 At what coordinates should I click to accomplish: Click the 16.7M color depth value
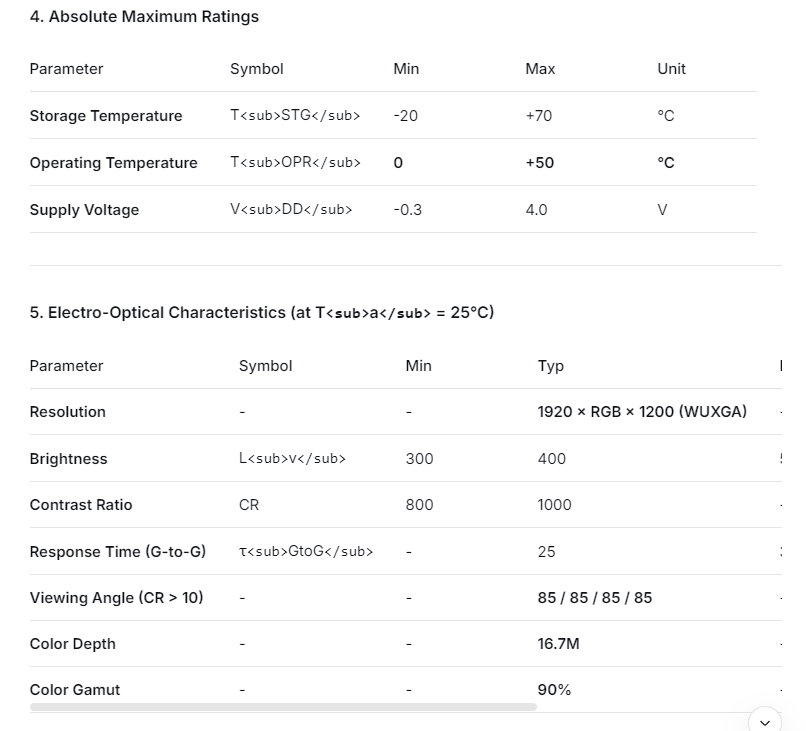(x=558, y=644)
